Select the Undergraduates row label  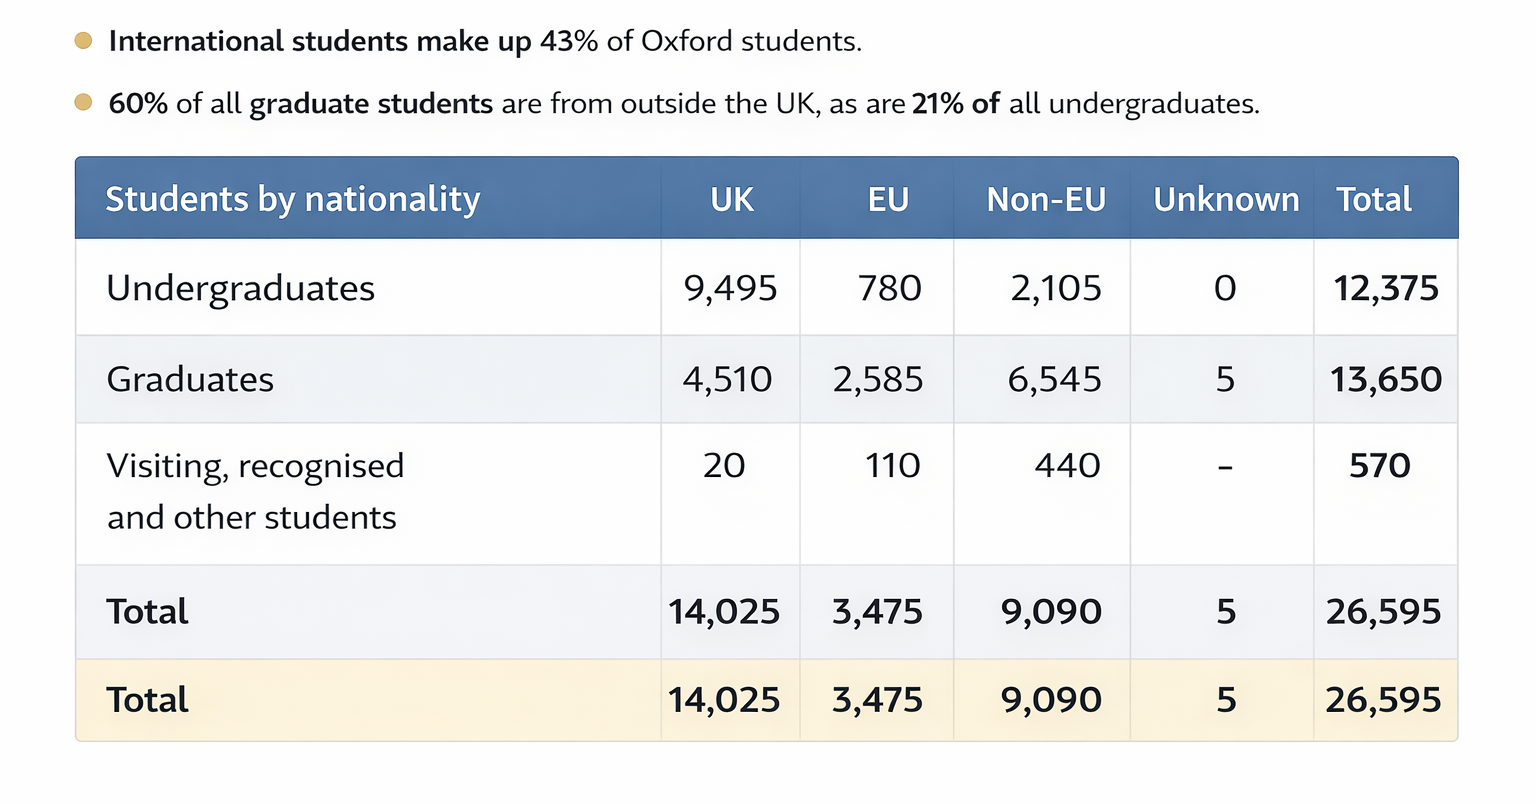point(240,288)
